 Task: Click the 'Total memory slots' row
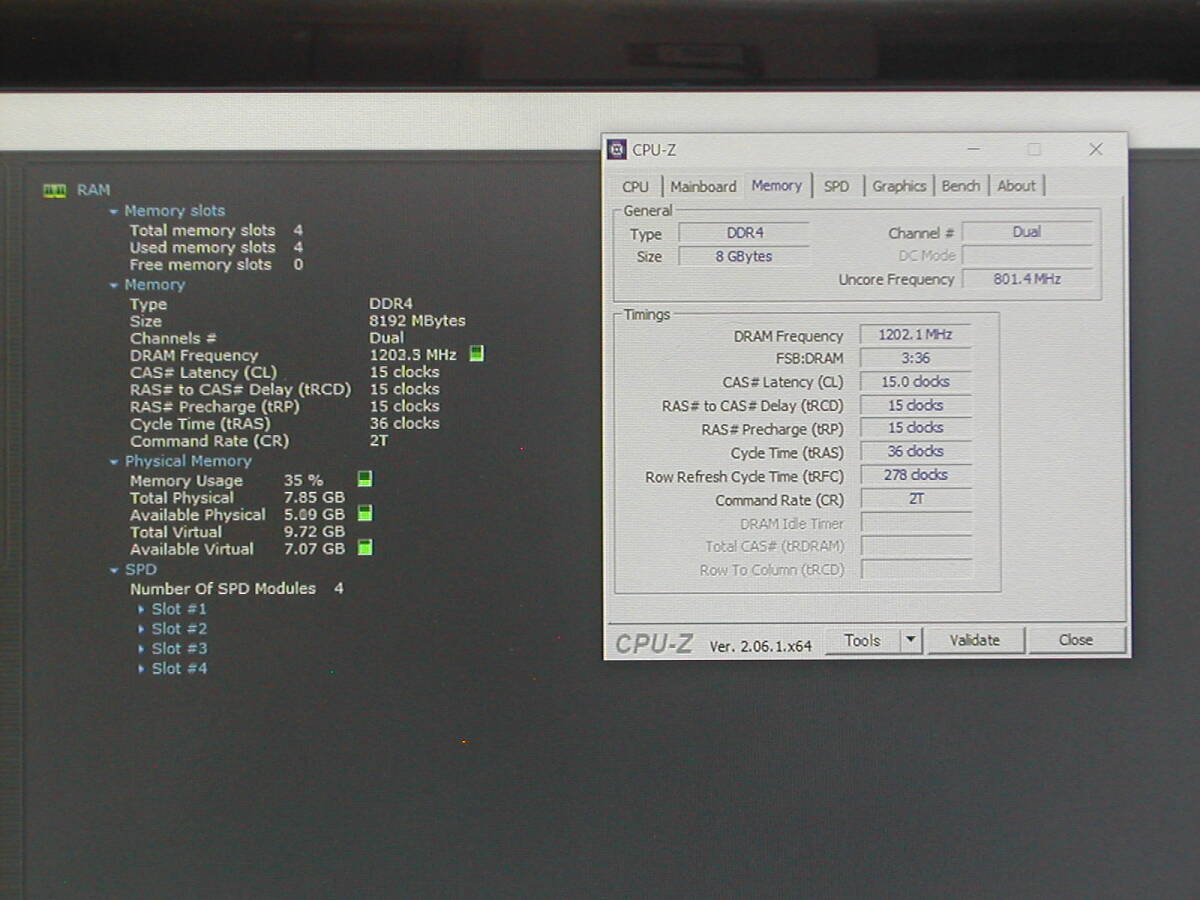(216, 231)
